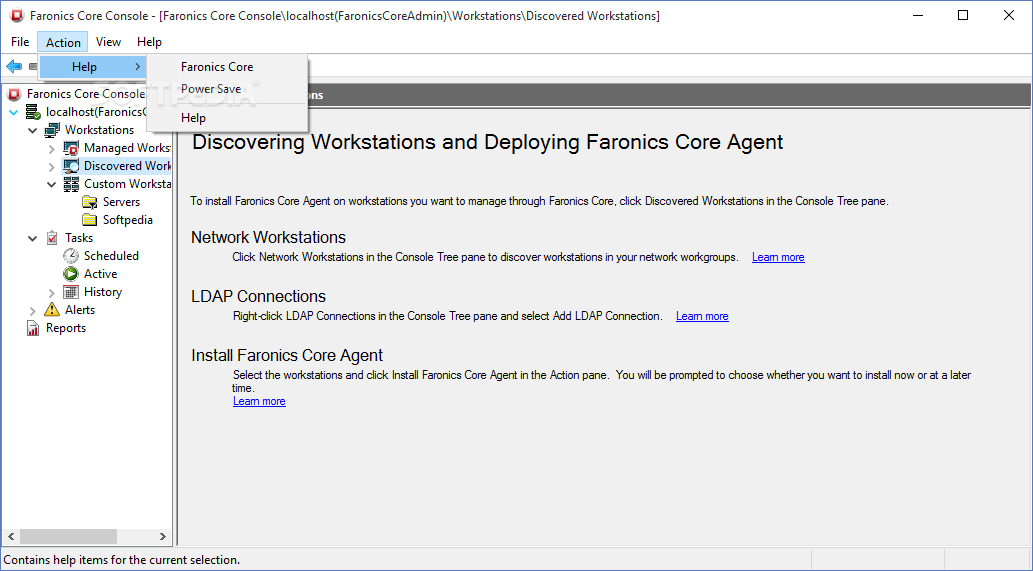The height and width of the screenshot is (571, 1033).
Task: Select the Alerts tree item label
Action: pos(80,310)
